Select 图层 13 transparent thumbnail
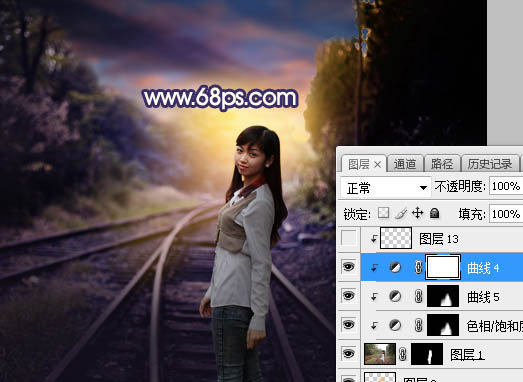 point(396,238)
